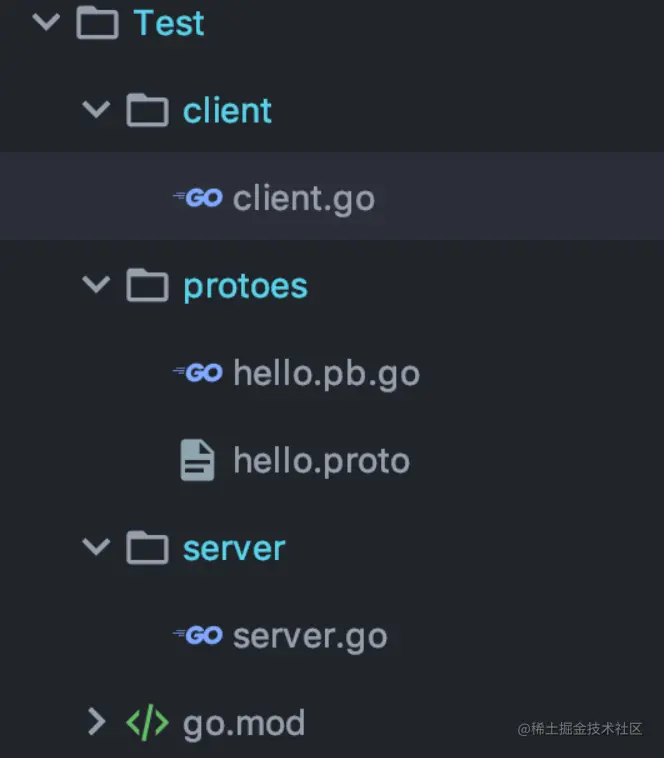Collapse the client folder chevron
664x758 pixels.
click(x=96, y=110)
